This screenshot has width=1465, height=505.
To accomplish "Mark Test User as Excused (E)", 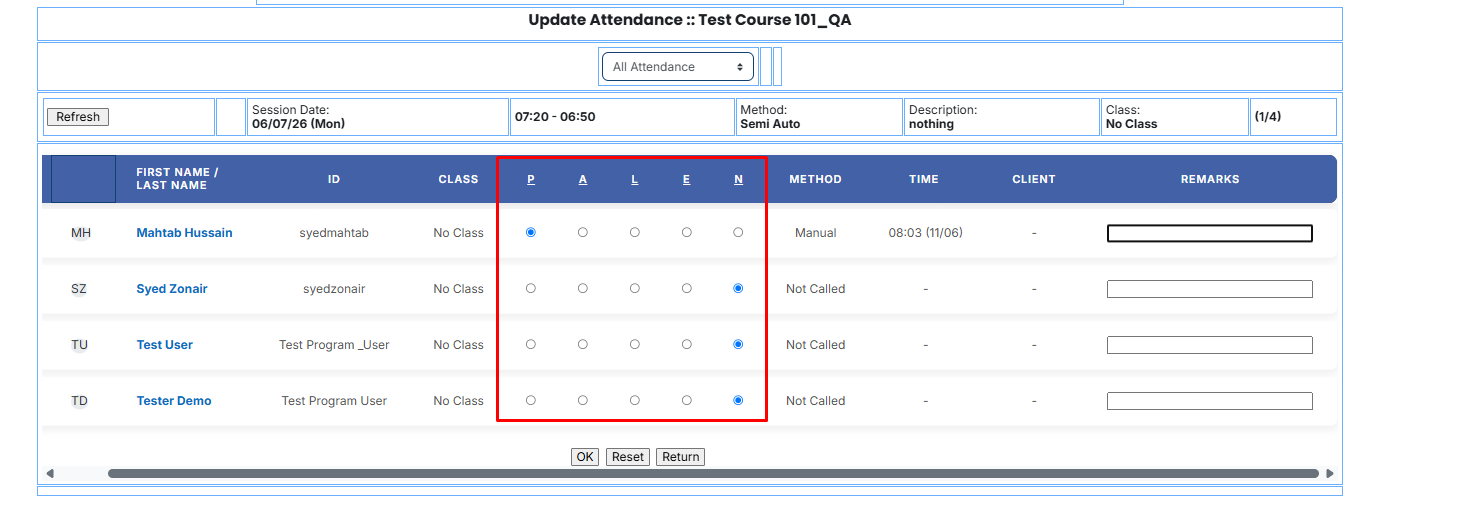I will coord(687,344).
